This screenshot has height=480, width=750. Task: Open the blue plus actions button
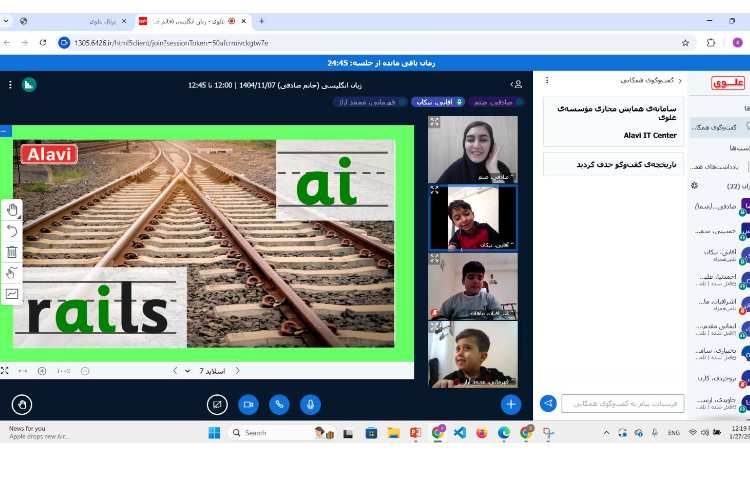pyautogui.click(x=511, y=404)
